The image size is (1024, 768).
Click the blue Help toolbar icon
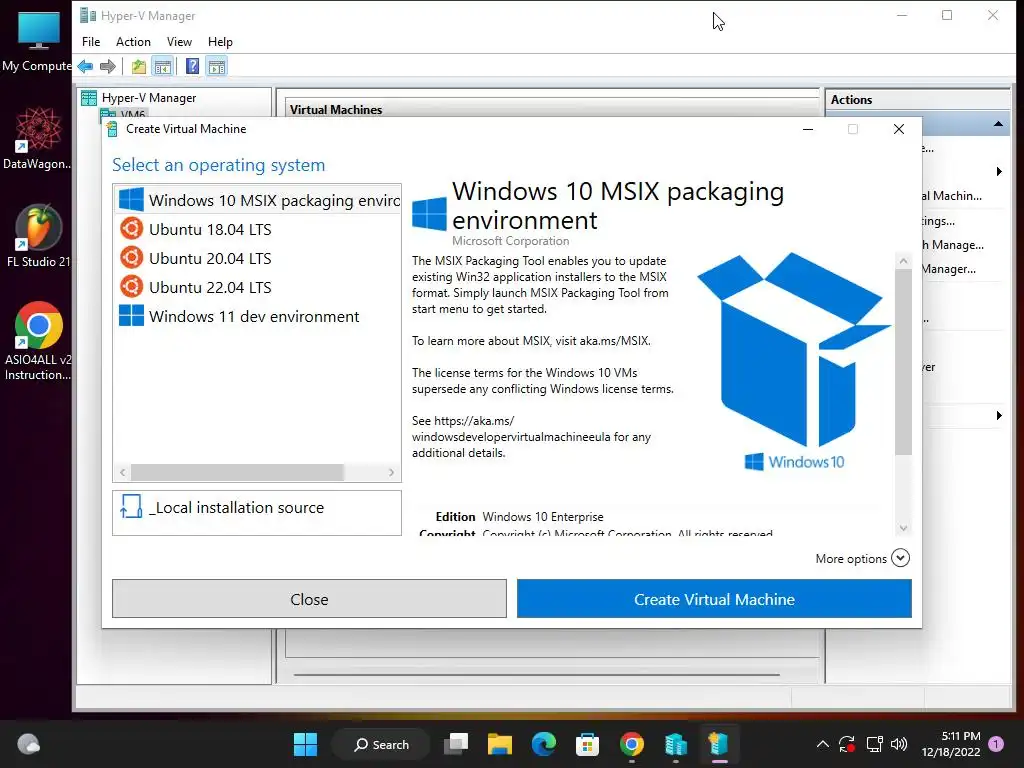point(193,67)
